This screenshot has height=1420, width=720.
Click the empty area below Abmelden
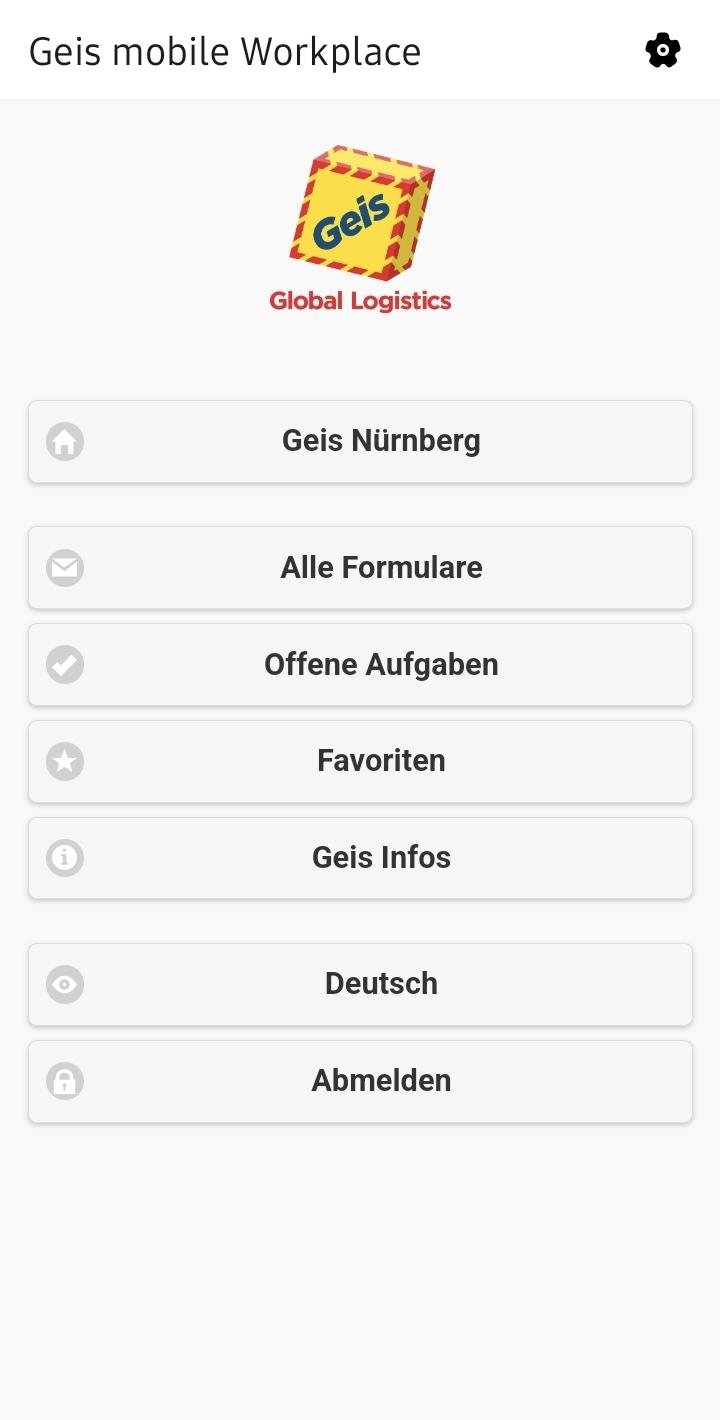point(360,1270)
